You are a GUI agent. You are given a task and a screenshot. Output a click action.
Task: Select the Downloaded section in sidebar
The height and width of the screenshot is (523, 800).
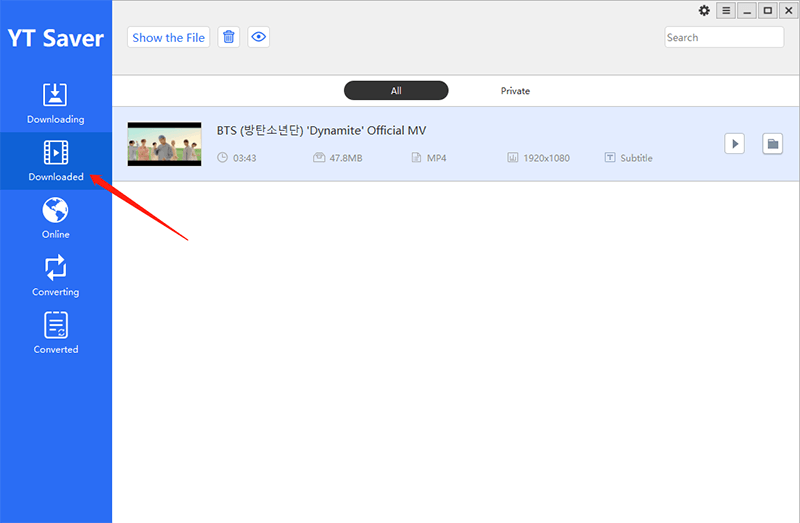[x=56, y=161]
